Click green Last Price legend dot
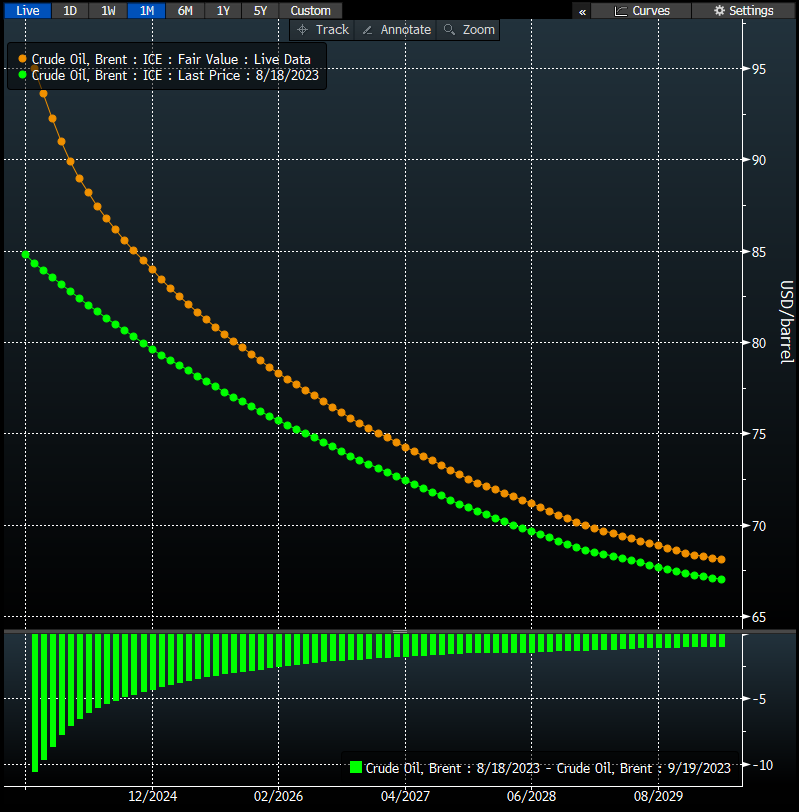The image size is (799, 812). 22,75
